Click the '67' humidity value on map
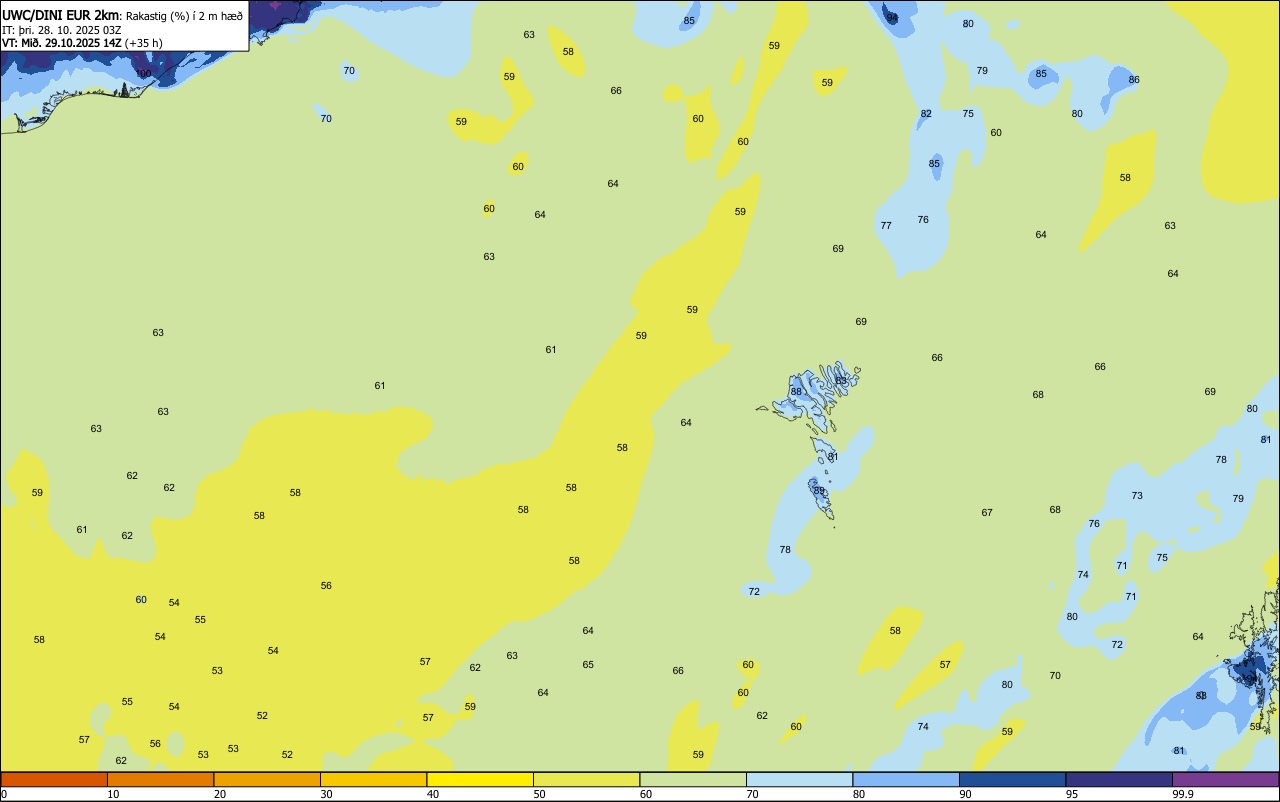This screenshot has height=802, width=1280. [987, 513]
